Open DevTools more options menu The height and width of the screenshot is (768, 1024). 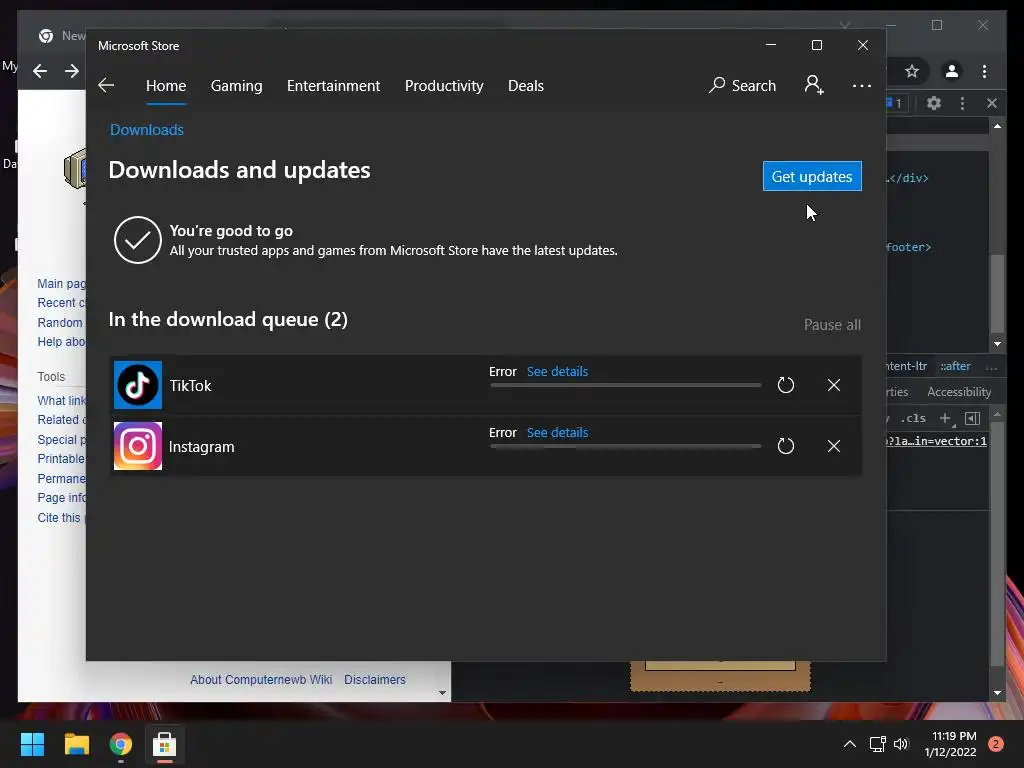pos(962,103)
